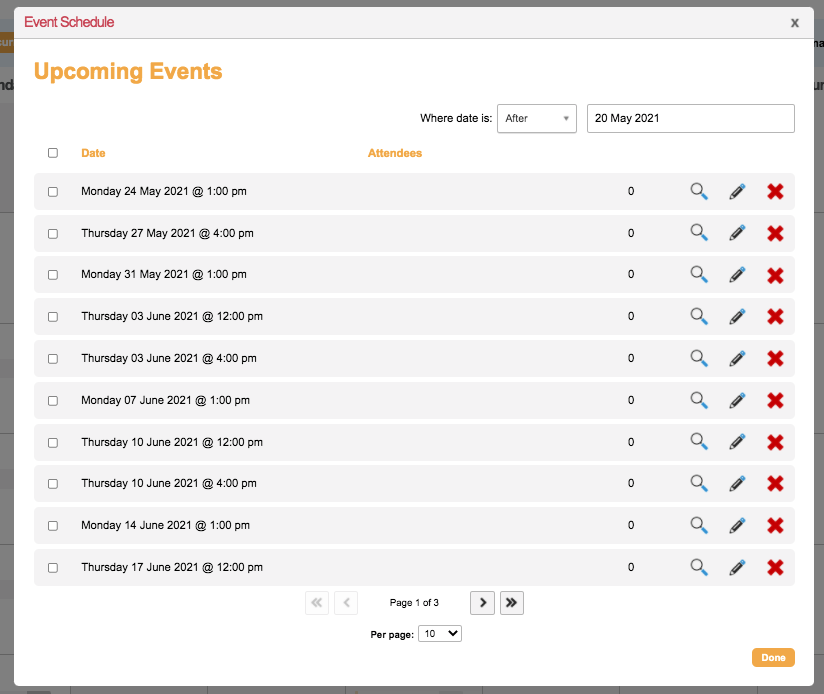This screenshot has height=694, width=824.
Task: Open pencil editor for Thursday 10 June 12:00 pm
Action: 737,442
